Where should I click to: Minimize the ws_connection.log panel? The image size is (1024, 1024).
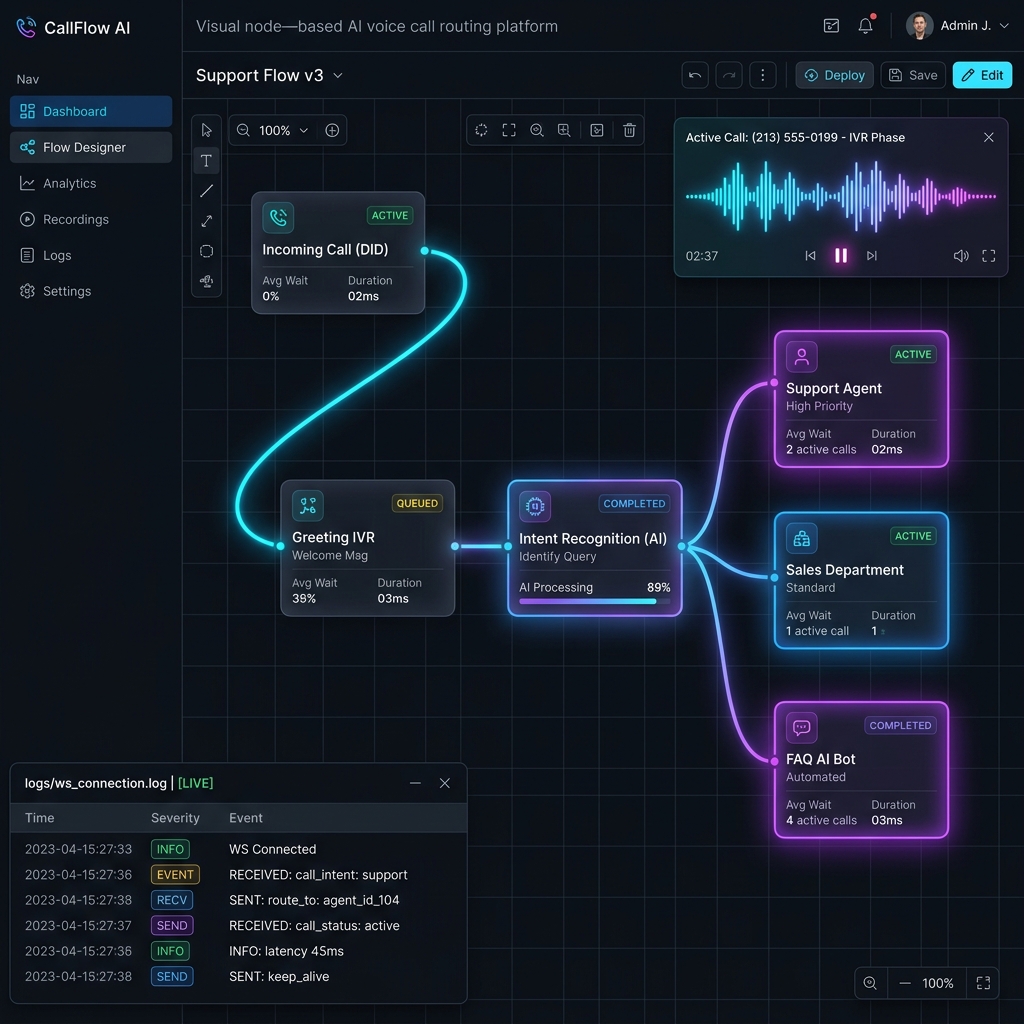click(x=415, y=783)
